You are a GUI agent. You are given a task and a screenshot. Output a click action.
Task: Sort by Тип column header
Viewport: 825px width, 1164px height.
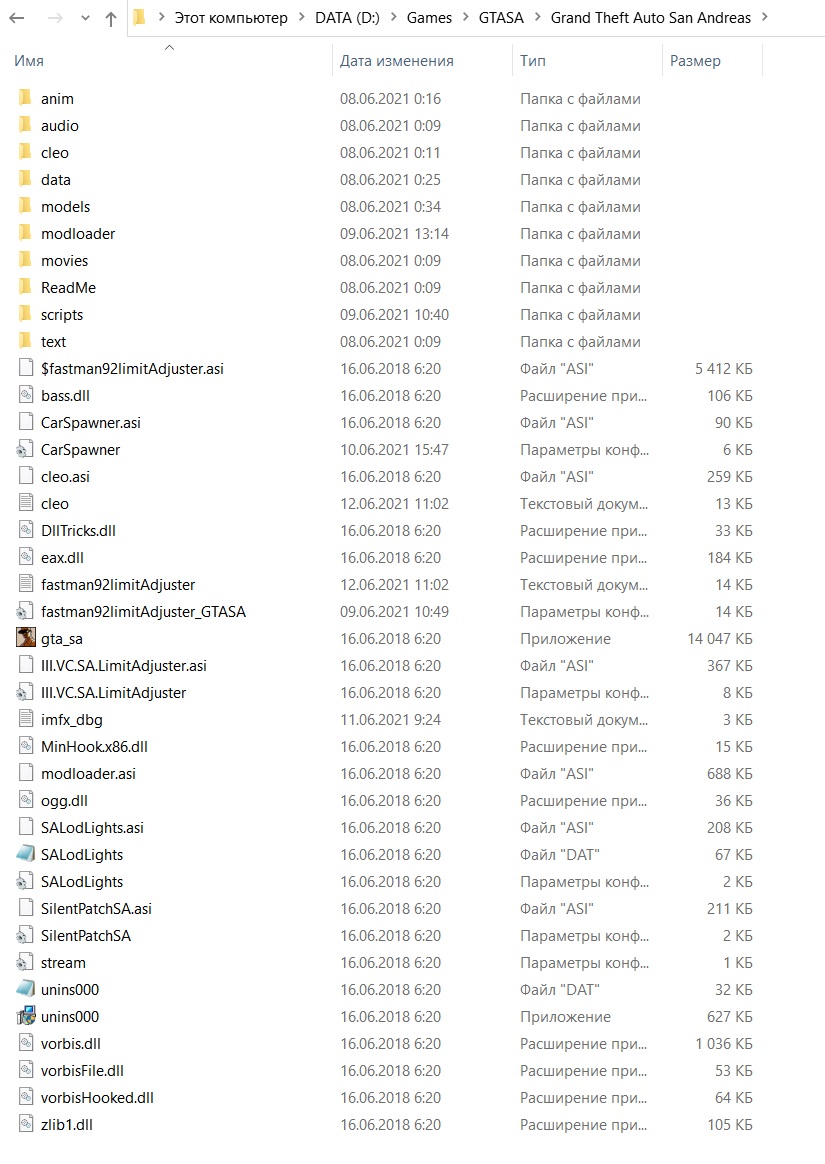[532, 61]
